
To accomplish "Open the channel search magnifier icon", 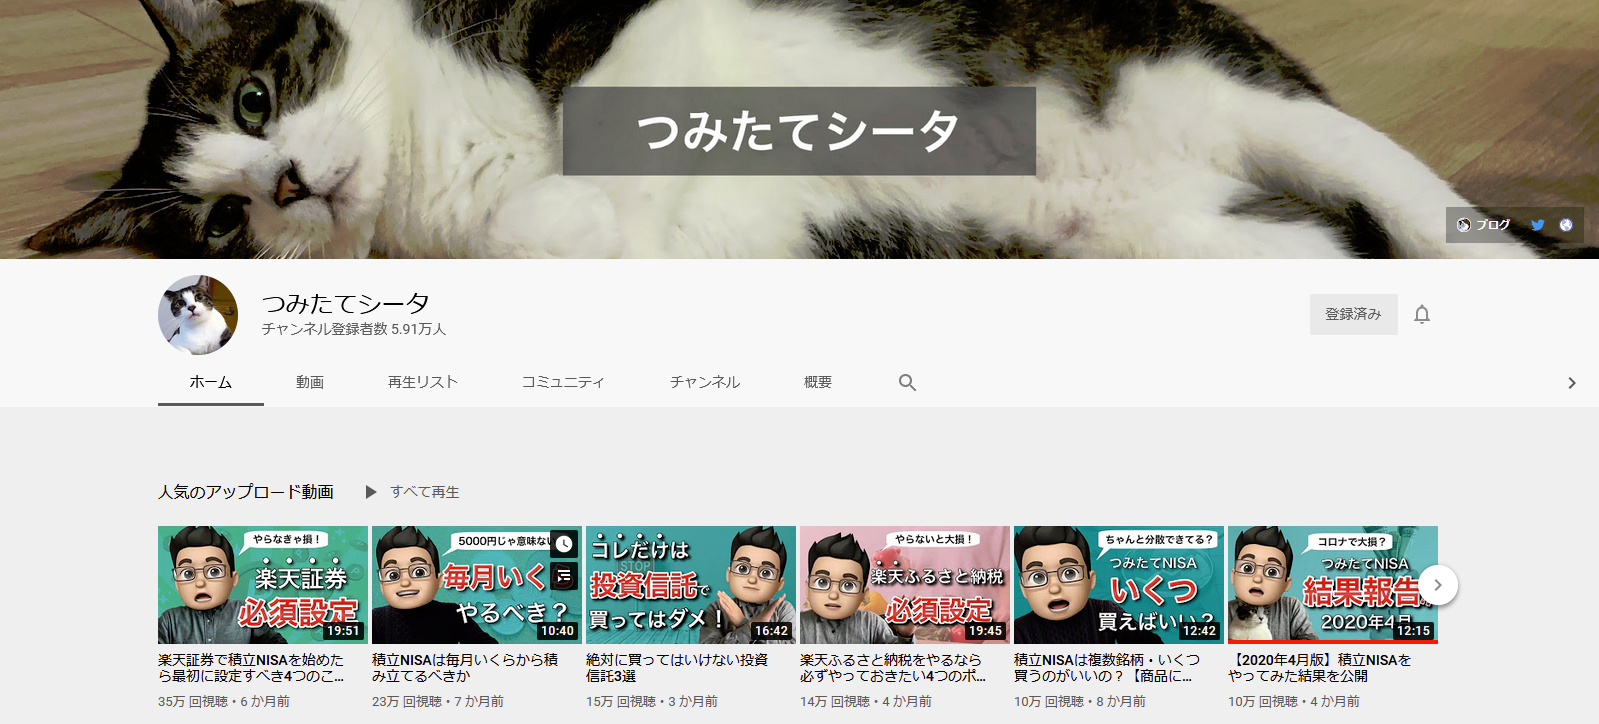I will 907,382.
